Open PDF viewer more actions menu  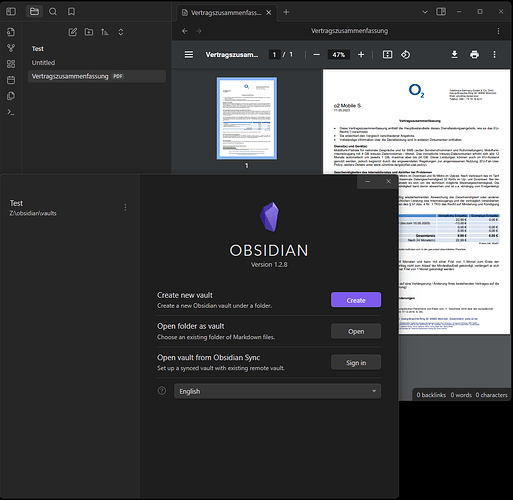click(x=494, y=55)
